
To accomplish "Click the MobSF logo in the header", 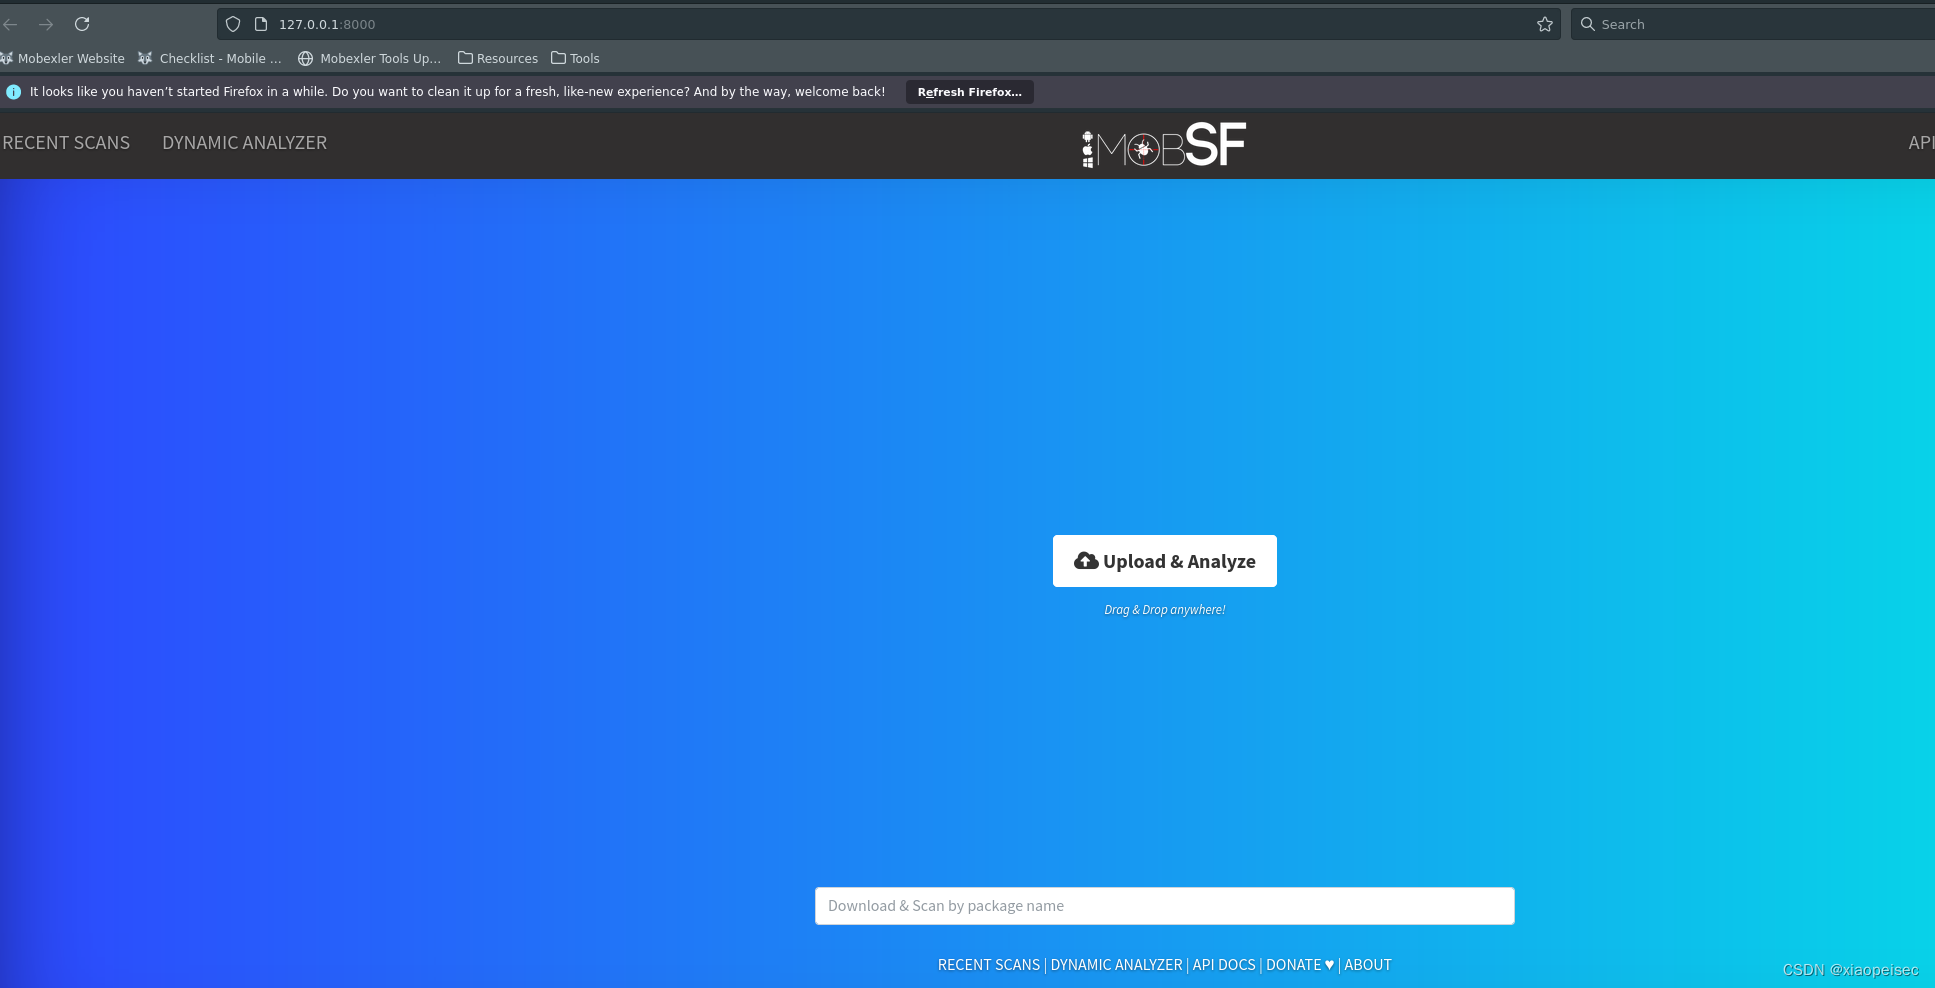I will [1164, 146].
